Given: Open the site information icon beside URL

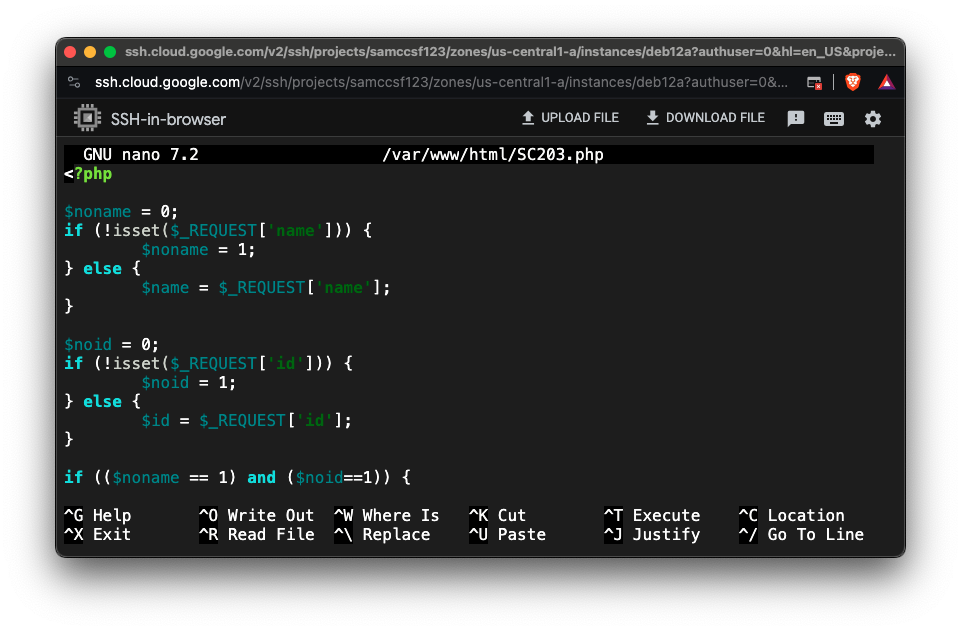Looking at the screenshot, I should pos(74,82).
